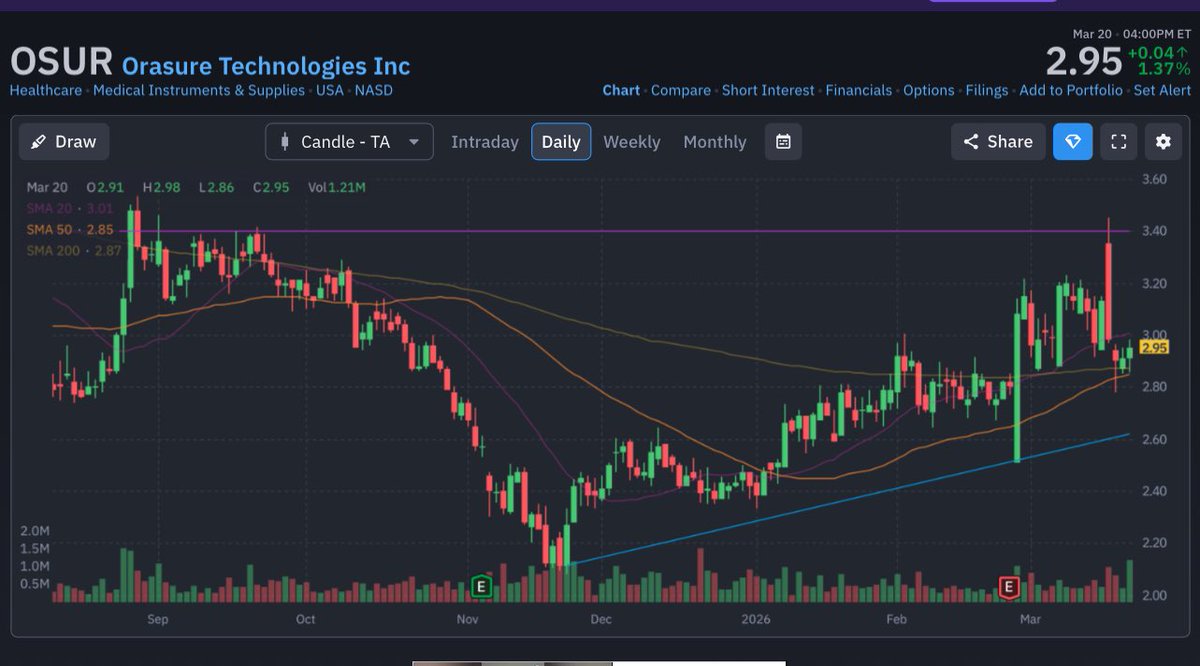Switch to Intraday timeframe

[485, 142]
